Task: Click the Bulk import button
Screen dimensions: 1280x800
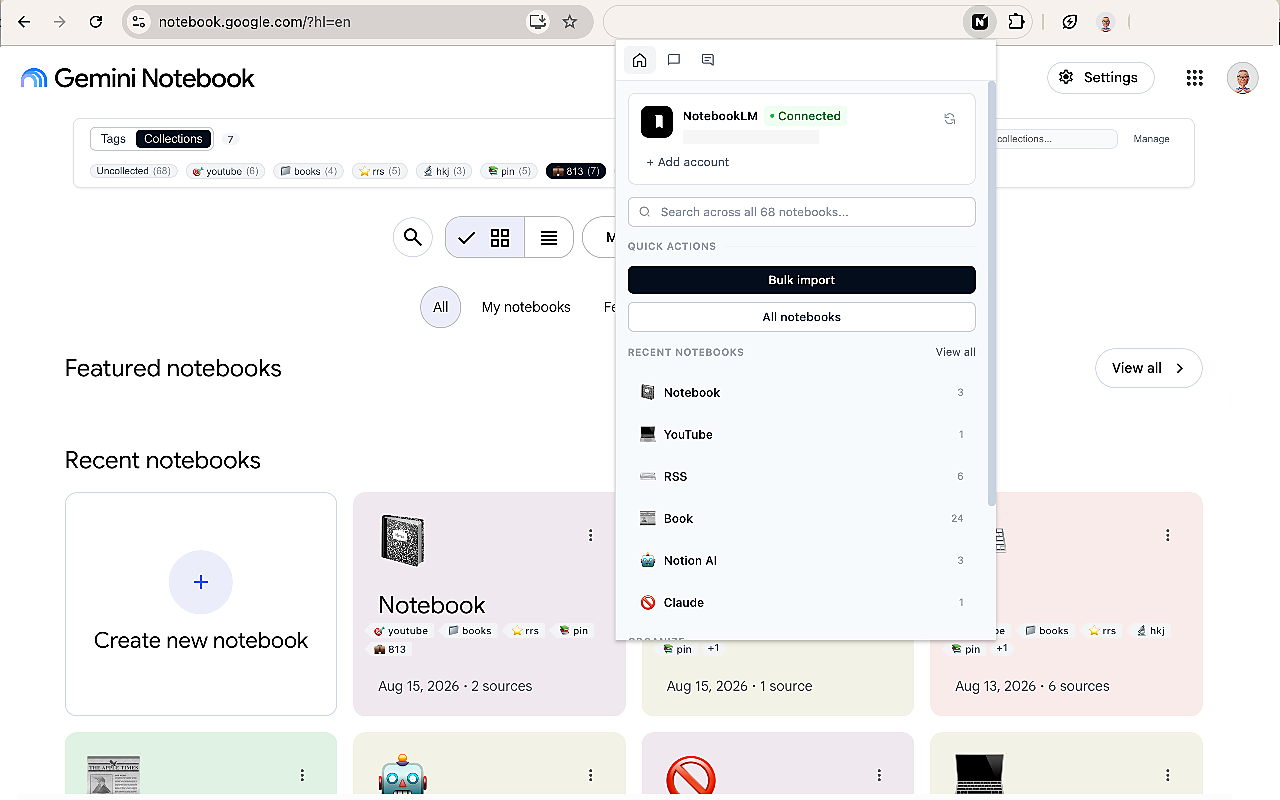Action: pyautogui.click(x=802, y=280)
